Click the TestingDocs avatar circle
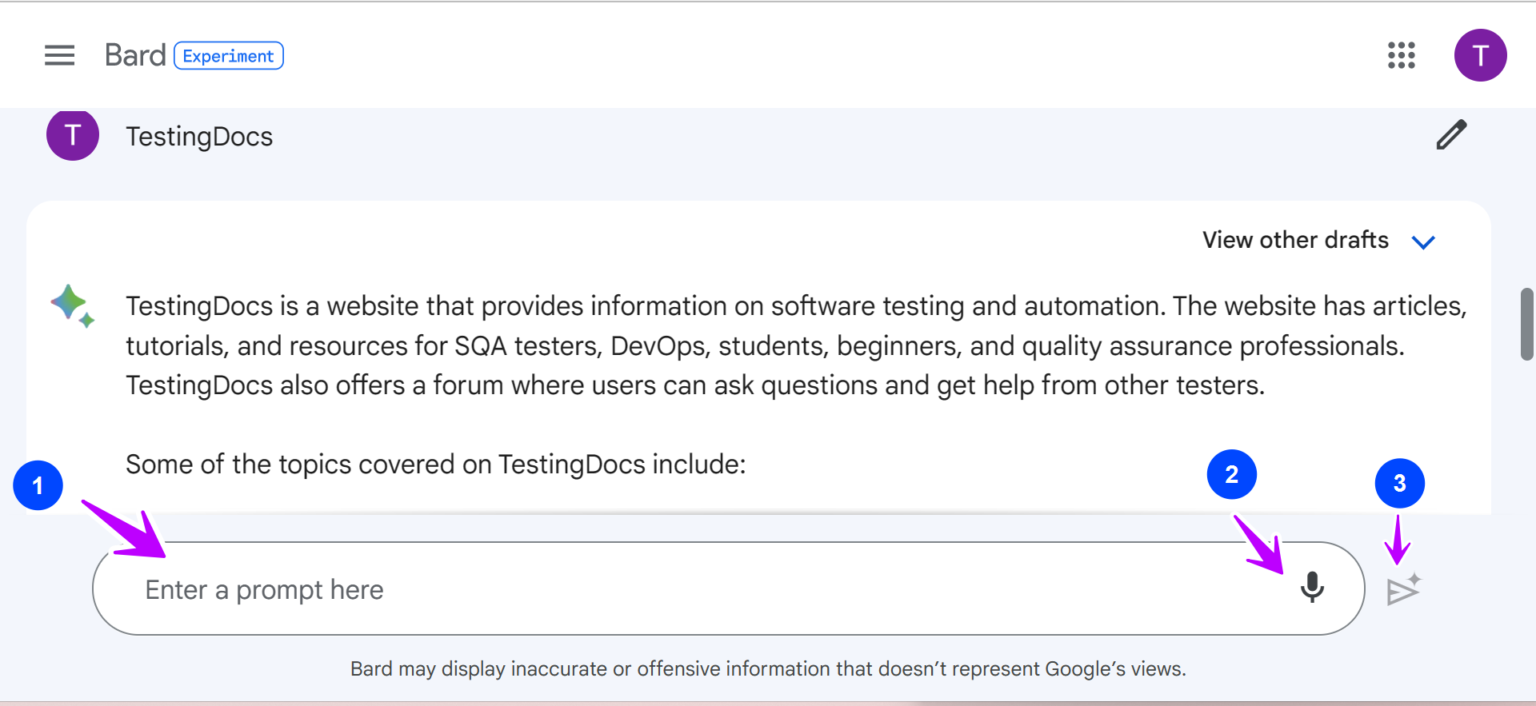Screen dimensions: 1536x706 72,135
